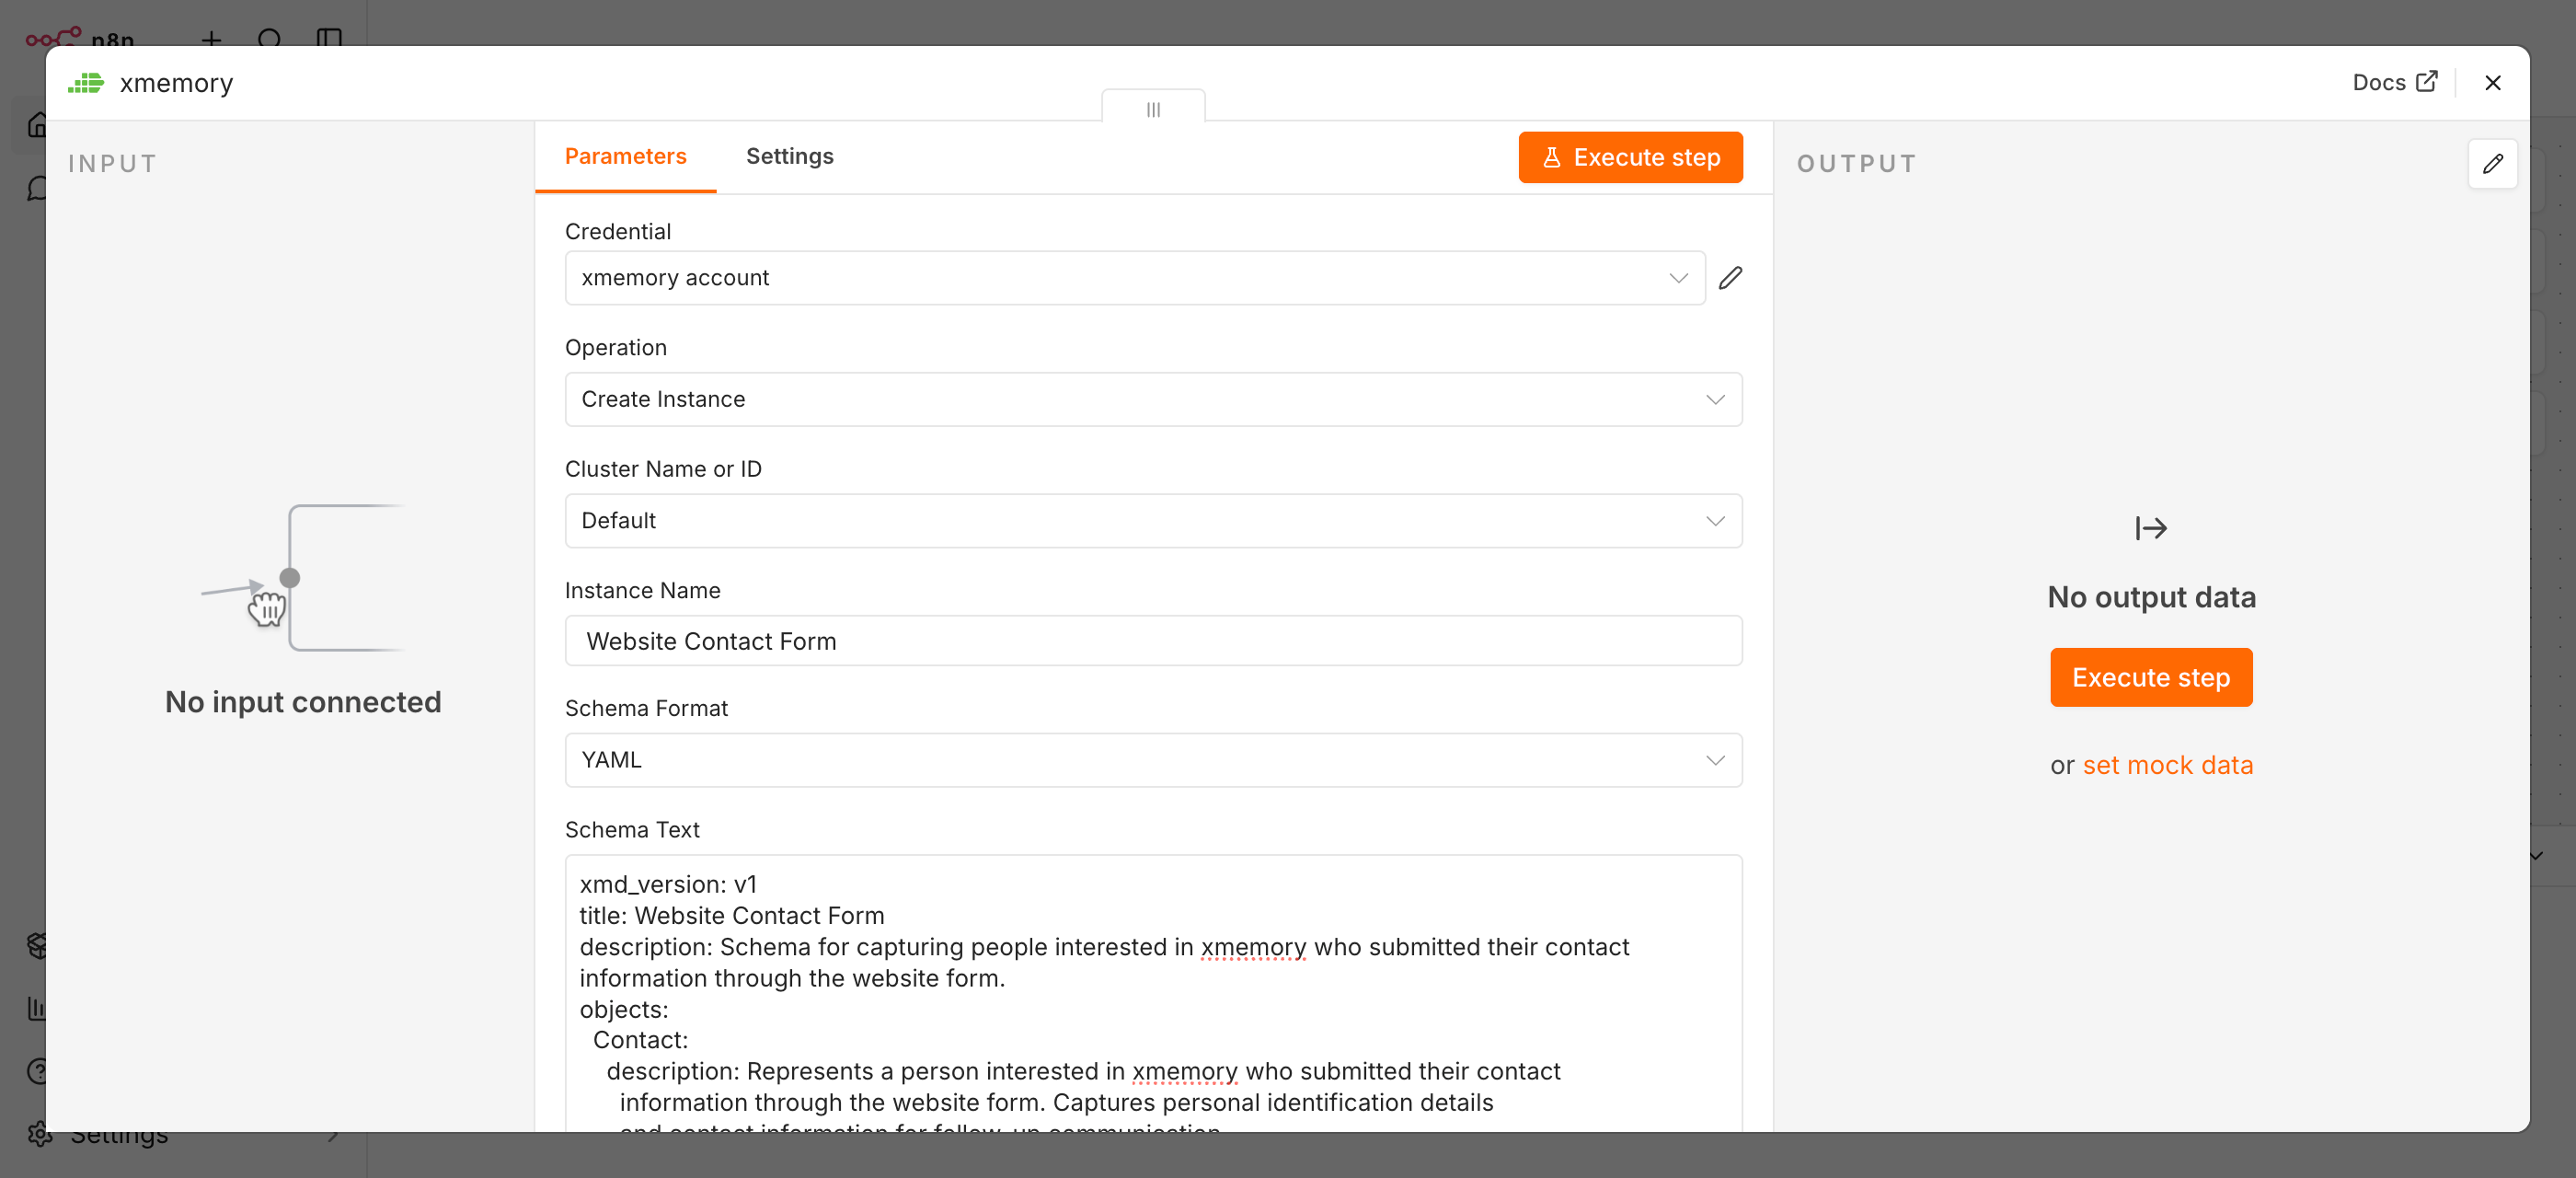Click the xmemory node logo icon
2576x1178 pixels.
click(x=86, y=83)
